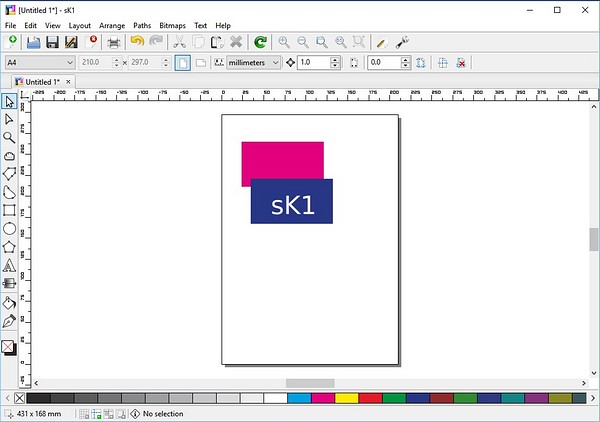Pick the cyan palette swatch

click(x=299, y=398)
